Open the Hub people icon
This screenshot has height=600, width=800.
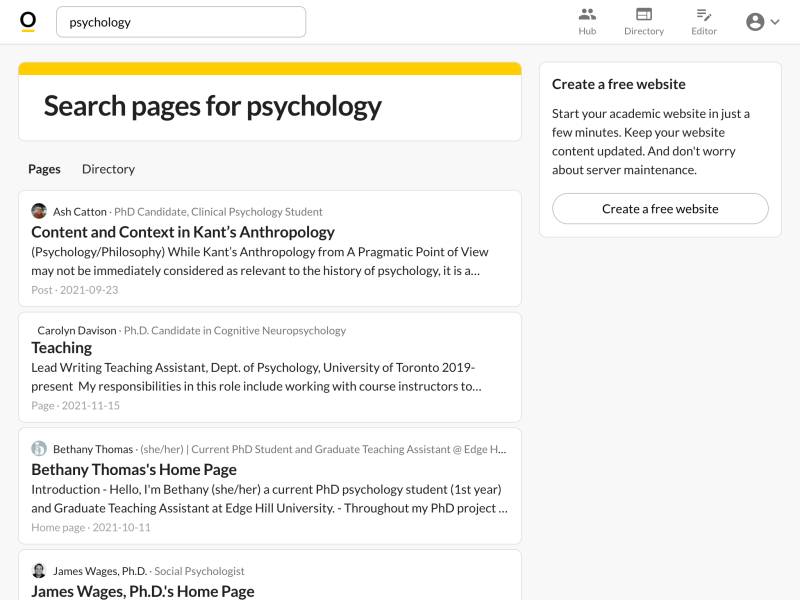pyautogui.click(x=587, y=14)
